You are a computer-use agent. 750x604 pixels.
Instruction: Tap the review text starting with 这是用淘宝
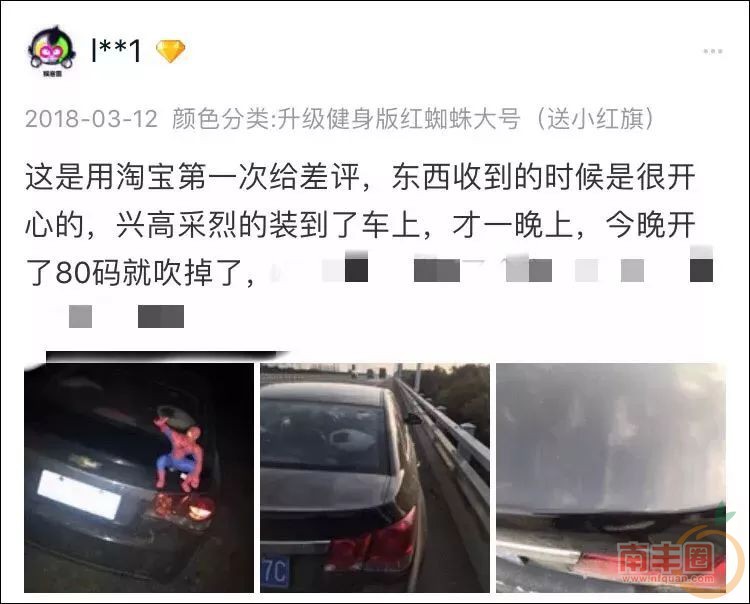coord(360,225)
